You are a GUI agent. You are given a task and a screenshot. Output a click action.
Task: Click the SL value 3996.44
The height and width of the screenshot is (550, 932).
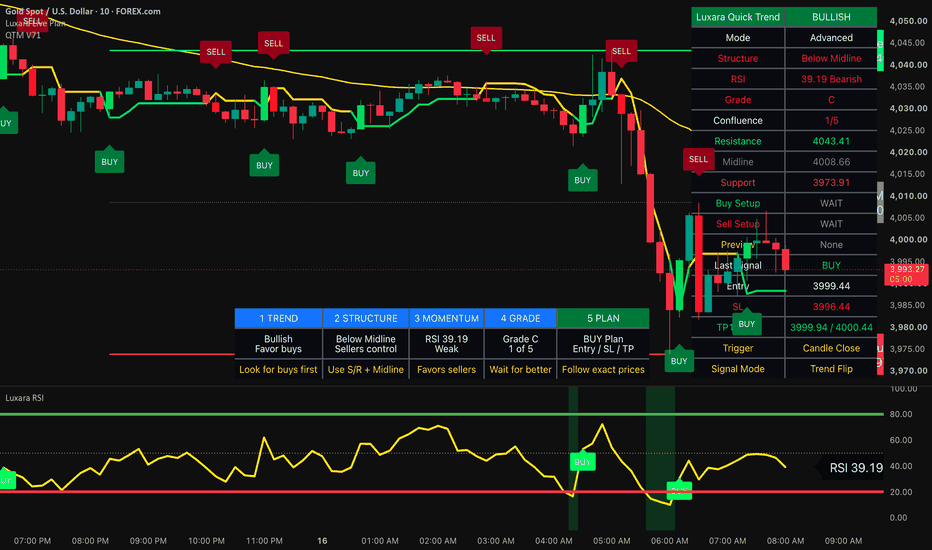point(831,307)
